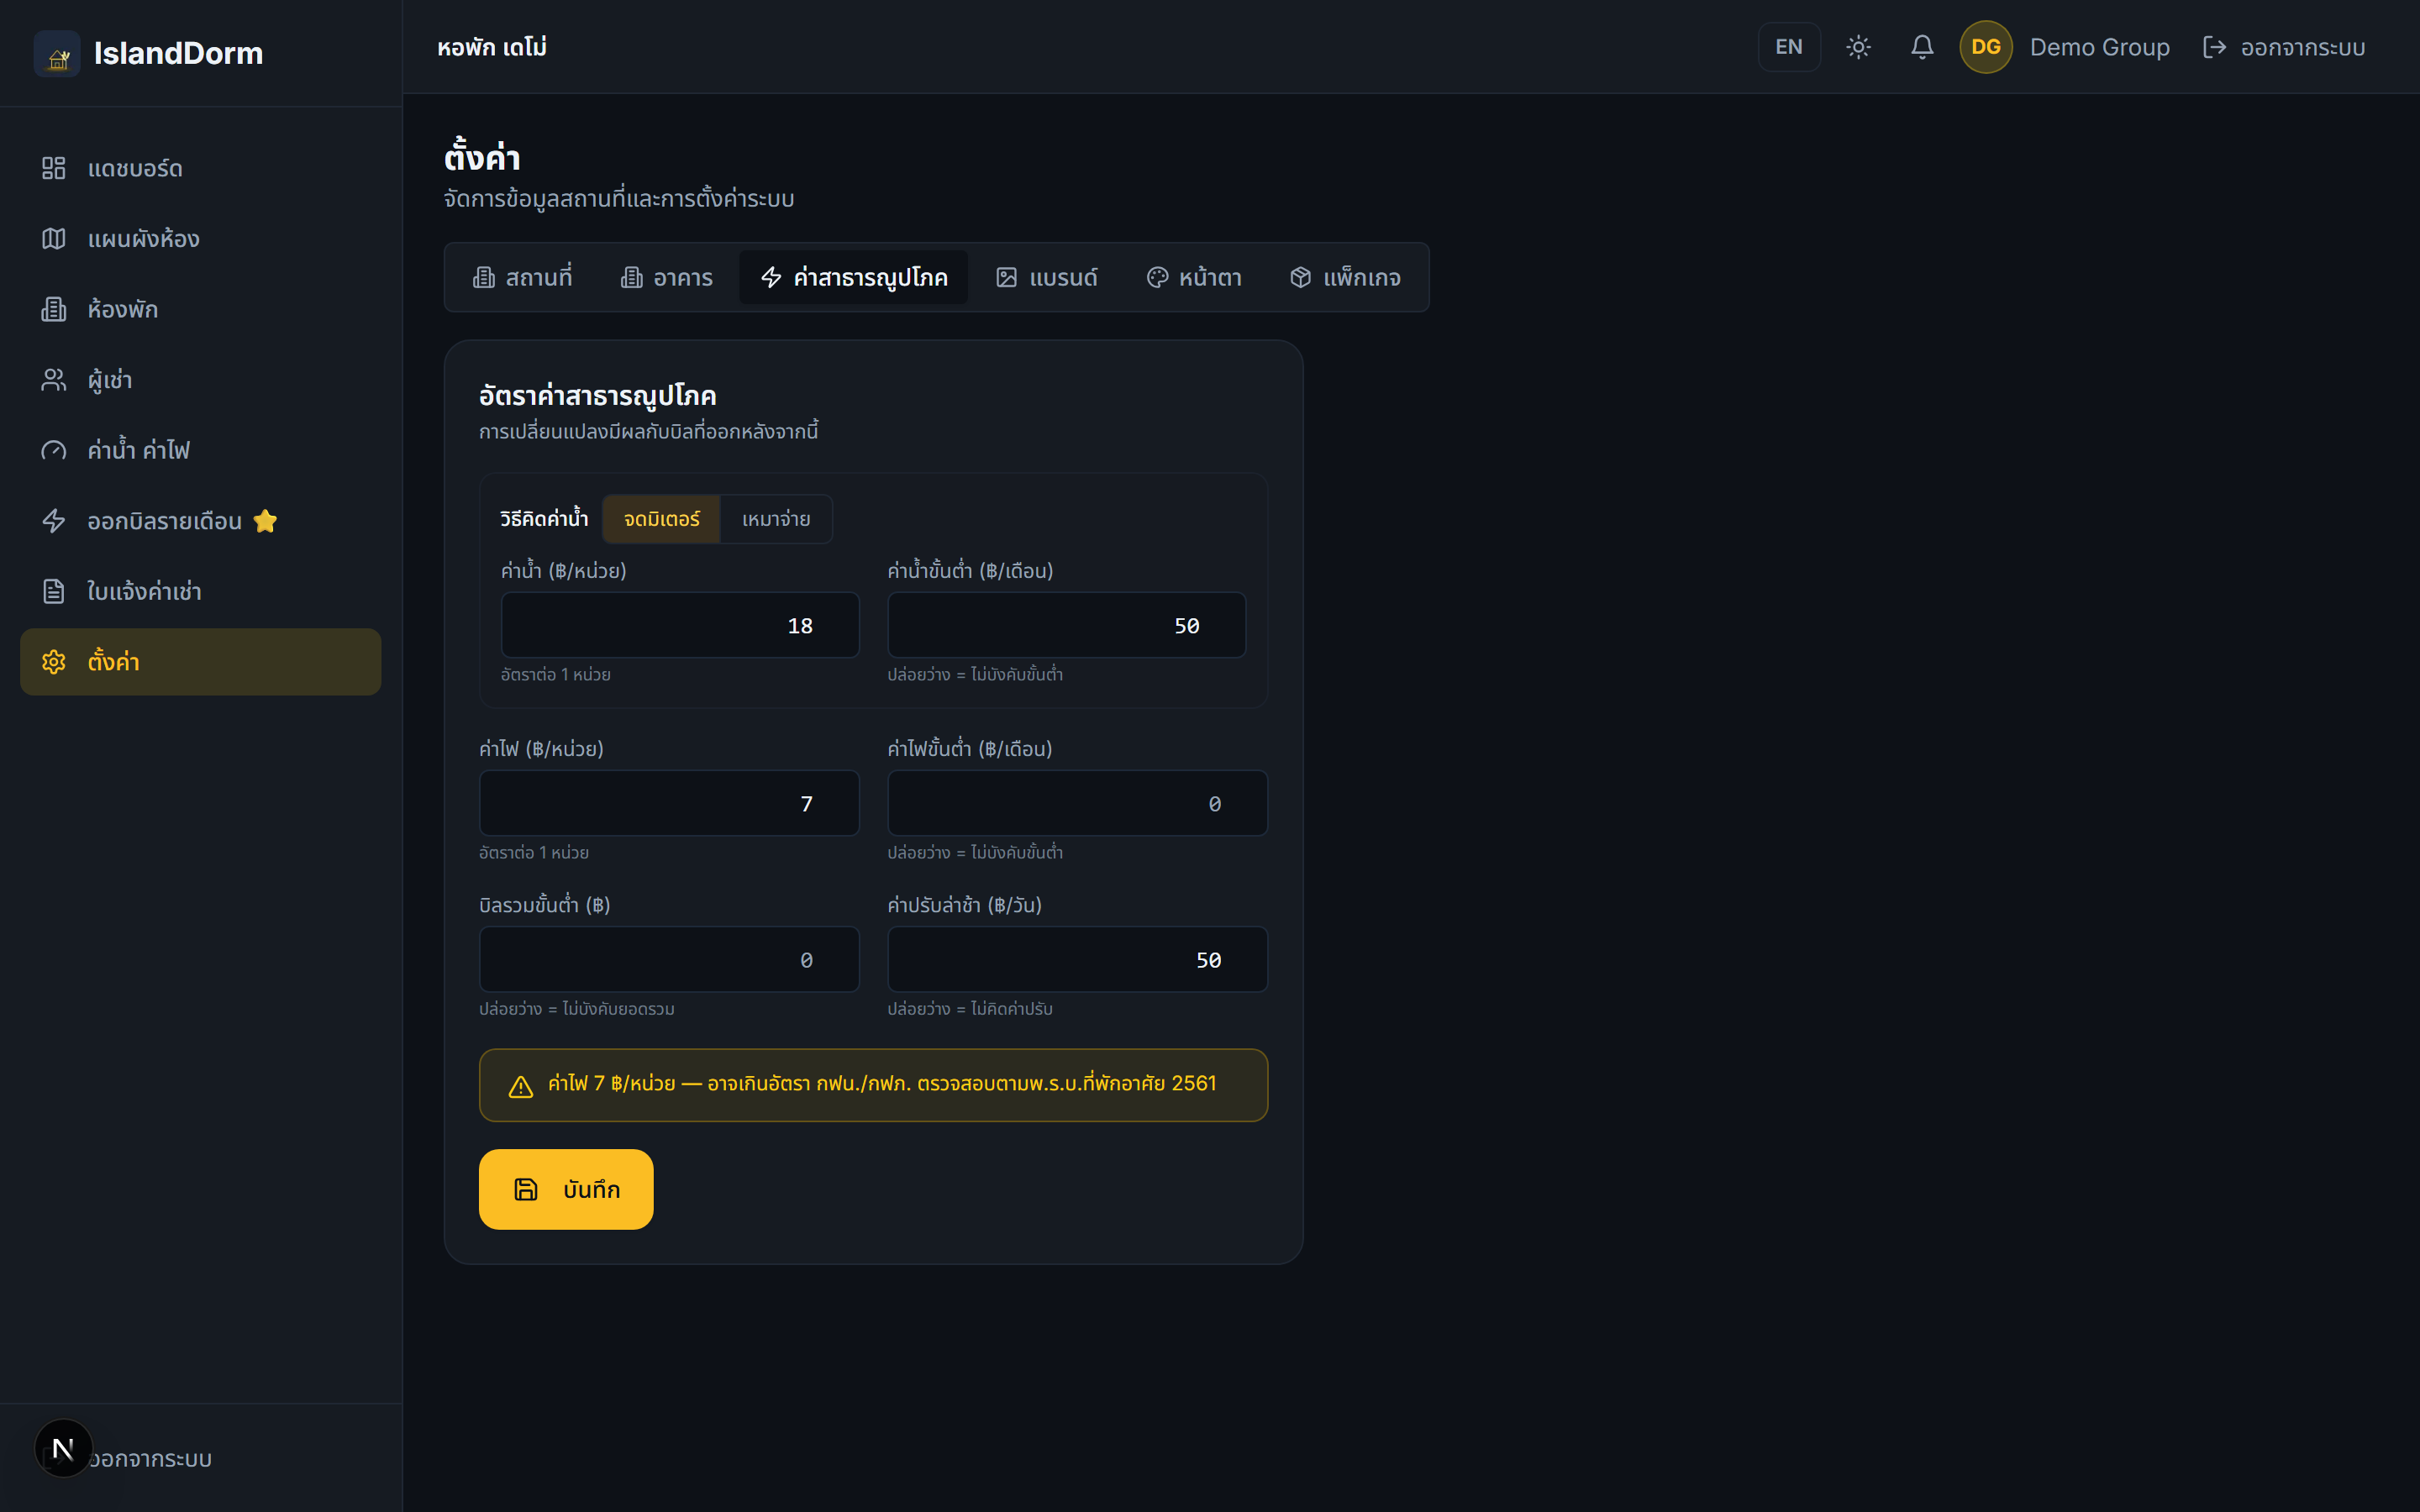Select ค่าสาธารณูปโภค tab
Screen dimensions: 2420x1512
pos(853,277)
